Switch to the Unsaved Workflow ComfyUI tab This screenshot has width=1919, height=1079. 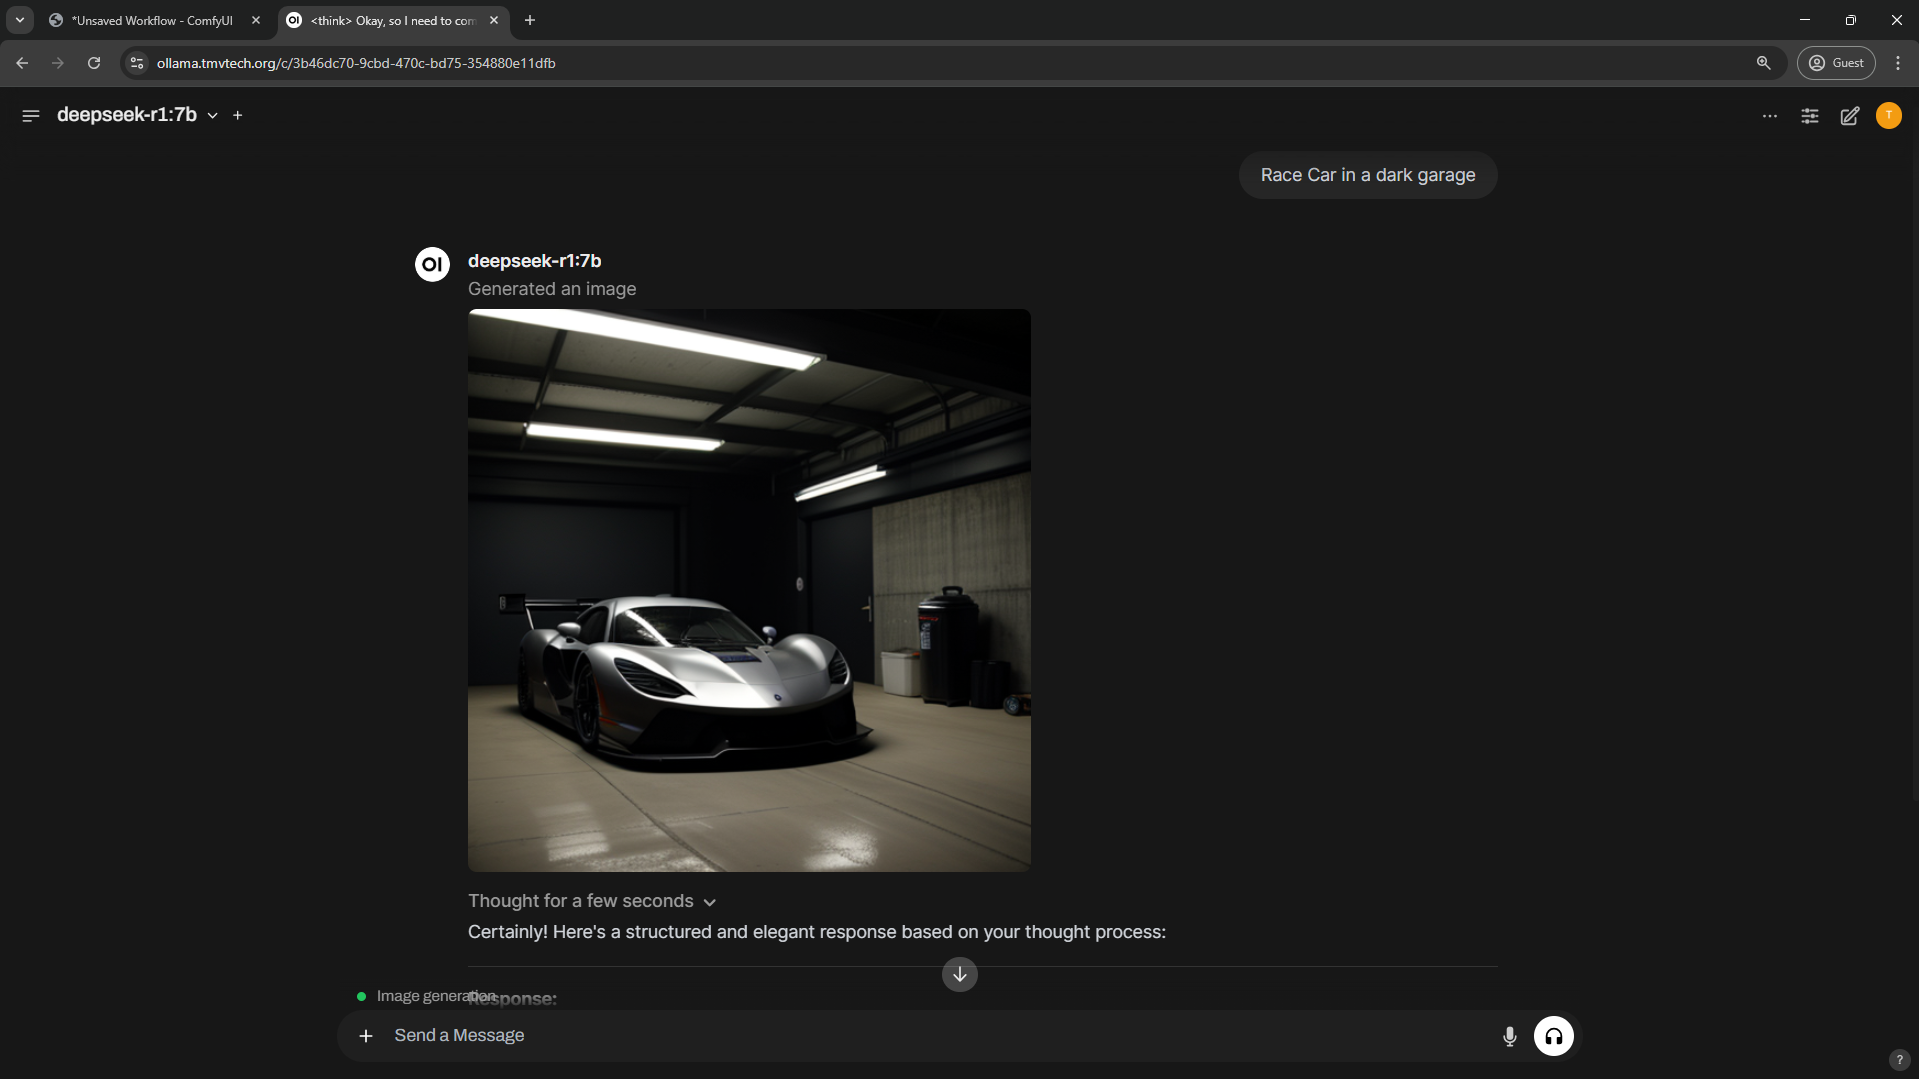coord(152,20)
